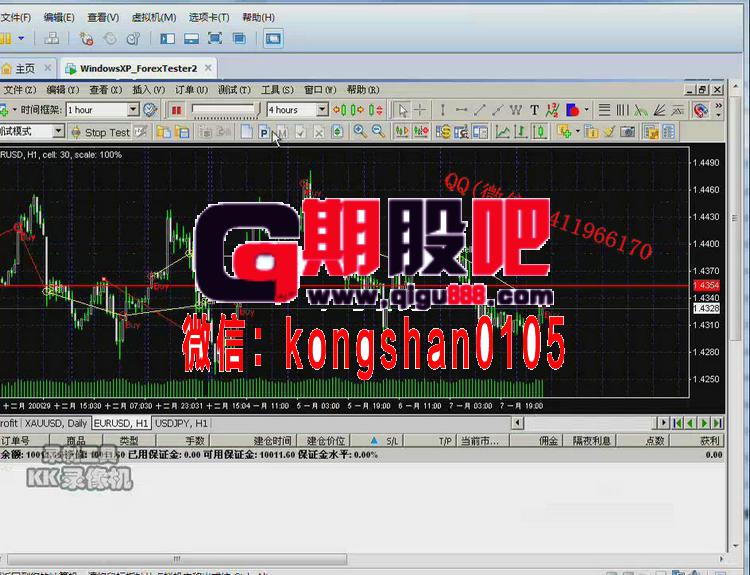Switch to candlestick chart mode
The image size is (750, 575).
[x=540, y=132]
